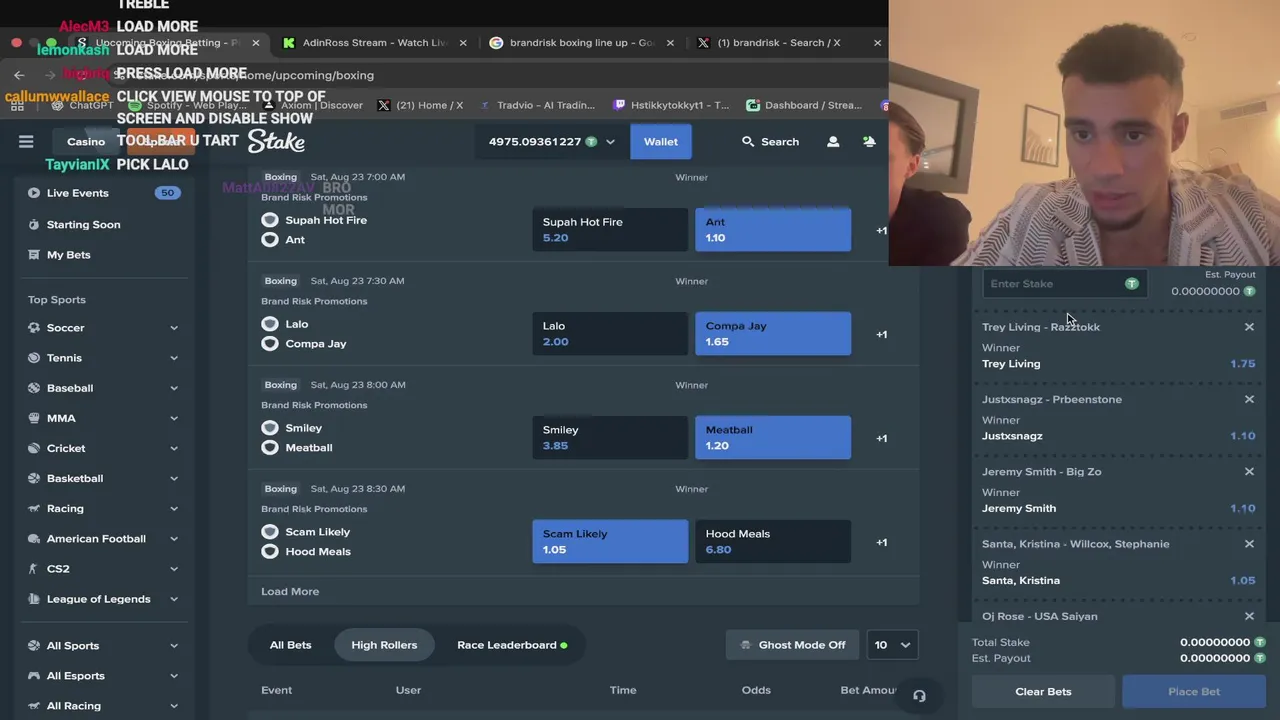
Task: Open the notifications bell icon
Action: [869, 142]
